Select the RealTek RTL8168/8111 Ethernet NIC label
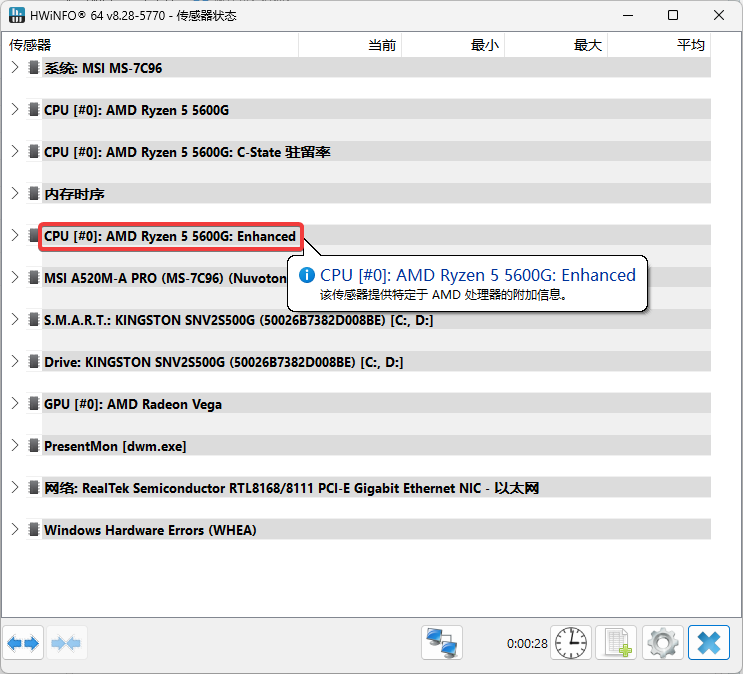The height and width of the screenshot is (674, 743). click(x=291, y=488)
